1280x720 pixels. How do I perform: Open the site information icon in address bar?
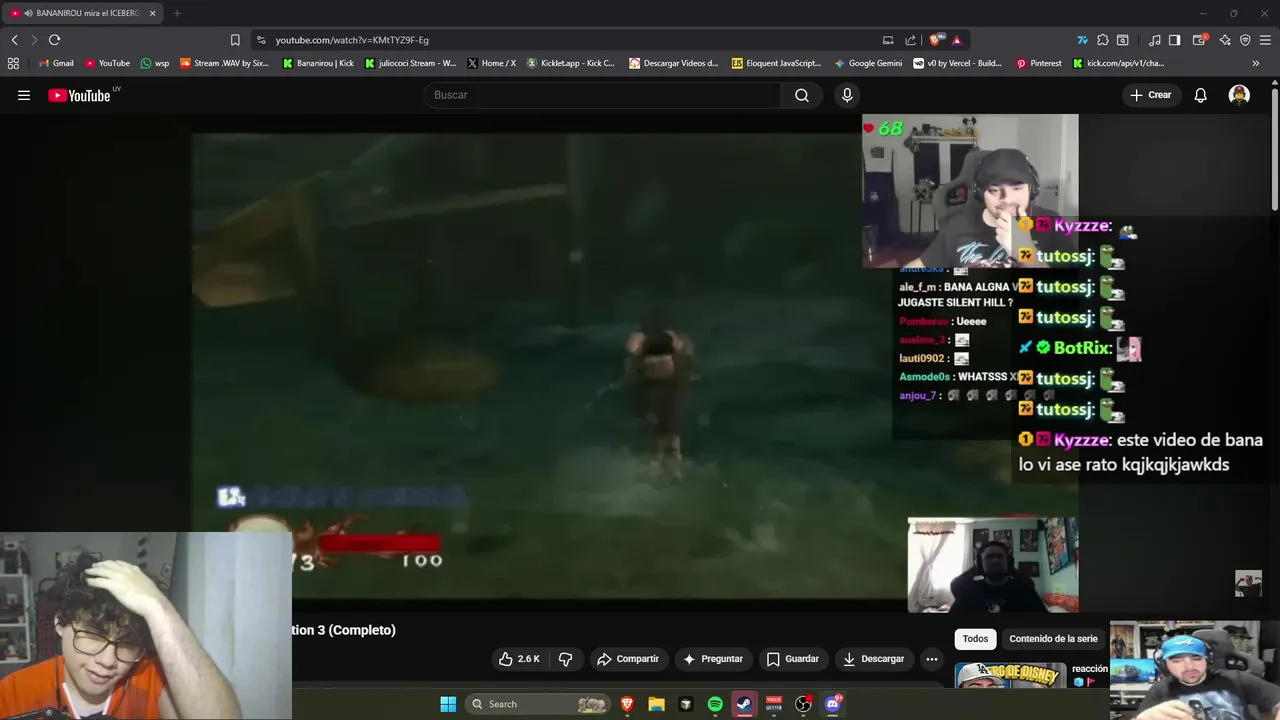click(x=261, y=40)
